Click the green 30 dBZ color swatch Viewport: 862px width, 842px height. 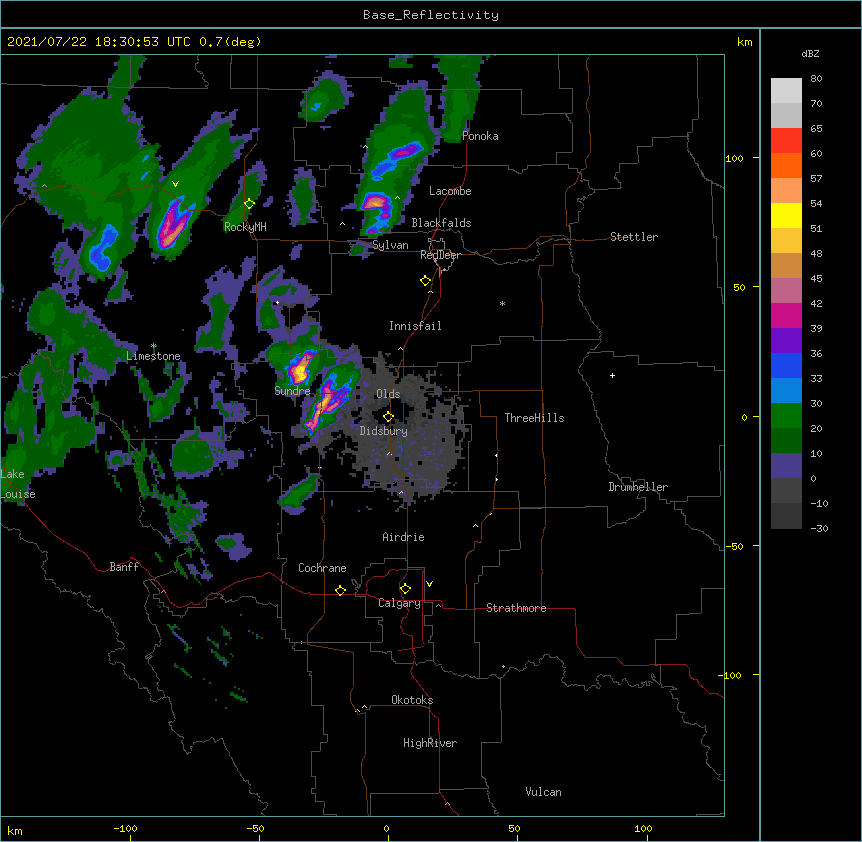tap(786, 416)
